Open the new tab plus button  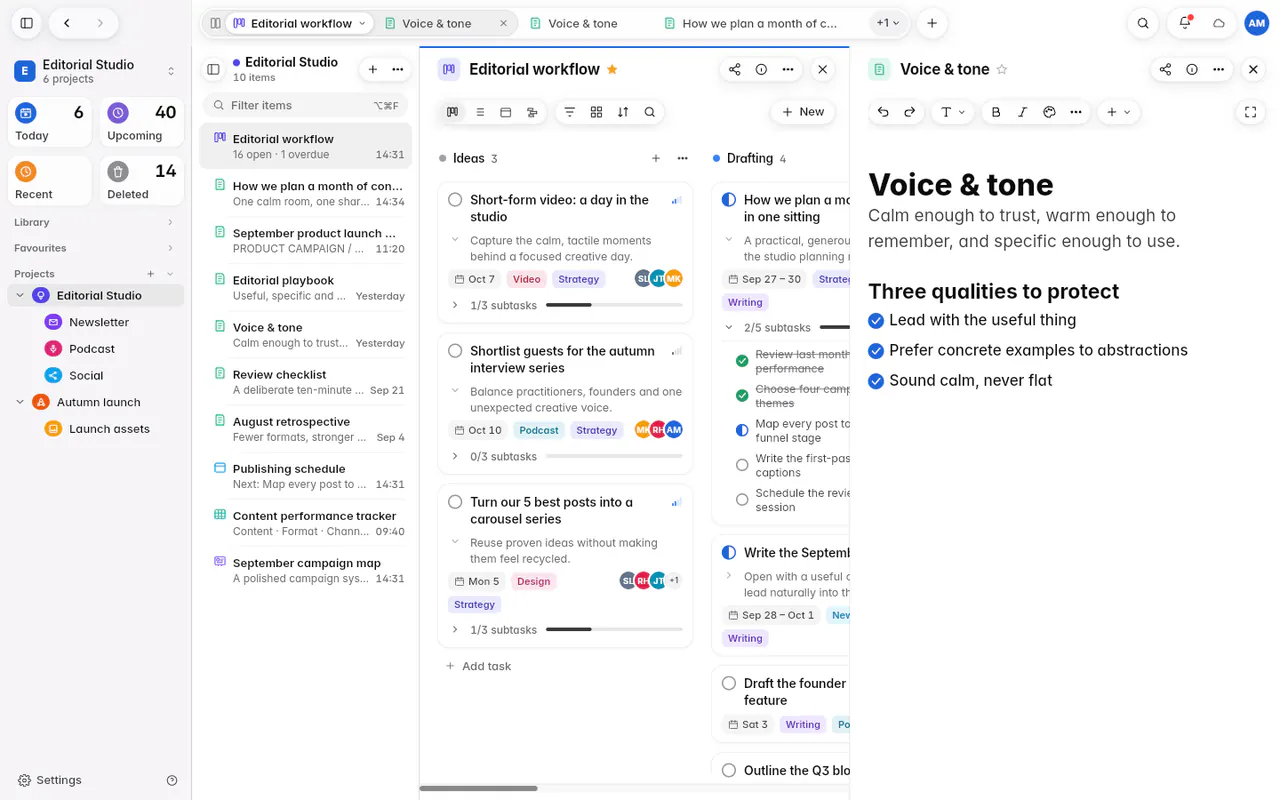(932, 23)
